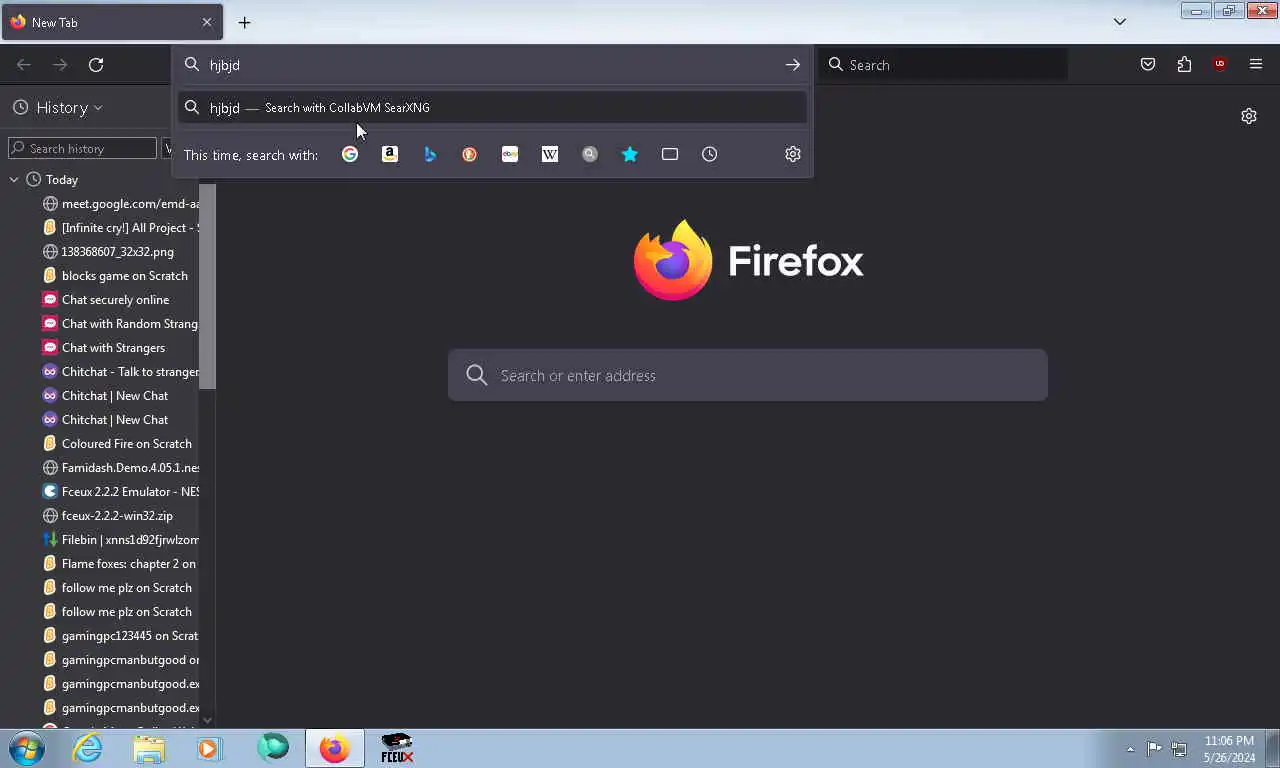This screenshot has width=1280, height=768.
Task: Open Windows Explorer from taskbar
Action: 149,748
